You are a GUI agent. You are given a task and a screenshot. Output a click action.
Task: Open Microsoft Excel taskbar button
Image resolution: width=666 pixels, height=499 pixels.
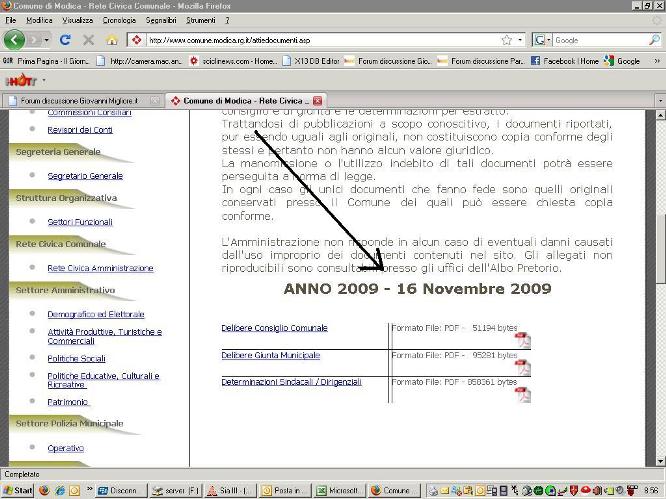(x=339, y=491)
